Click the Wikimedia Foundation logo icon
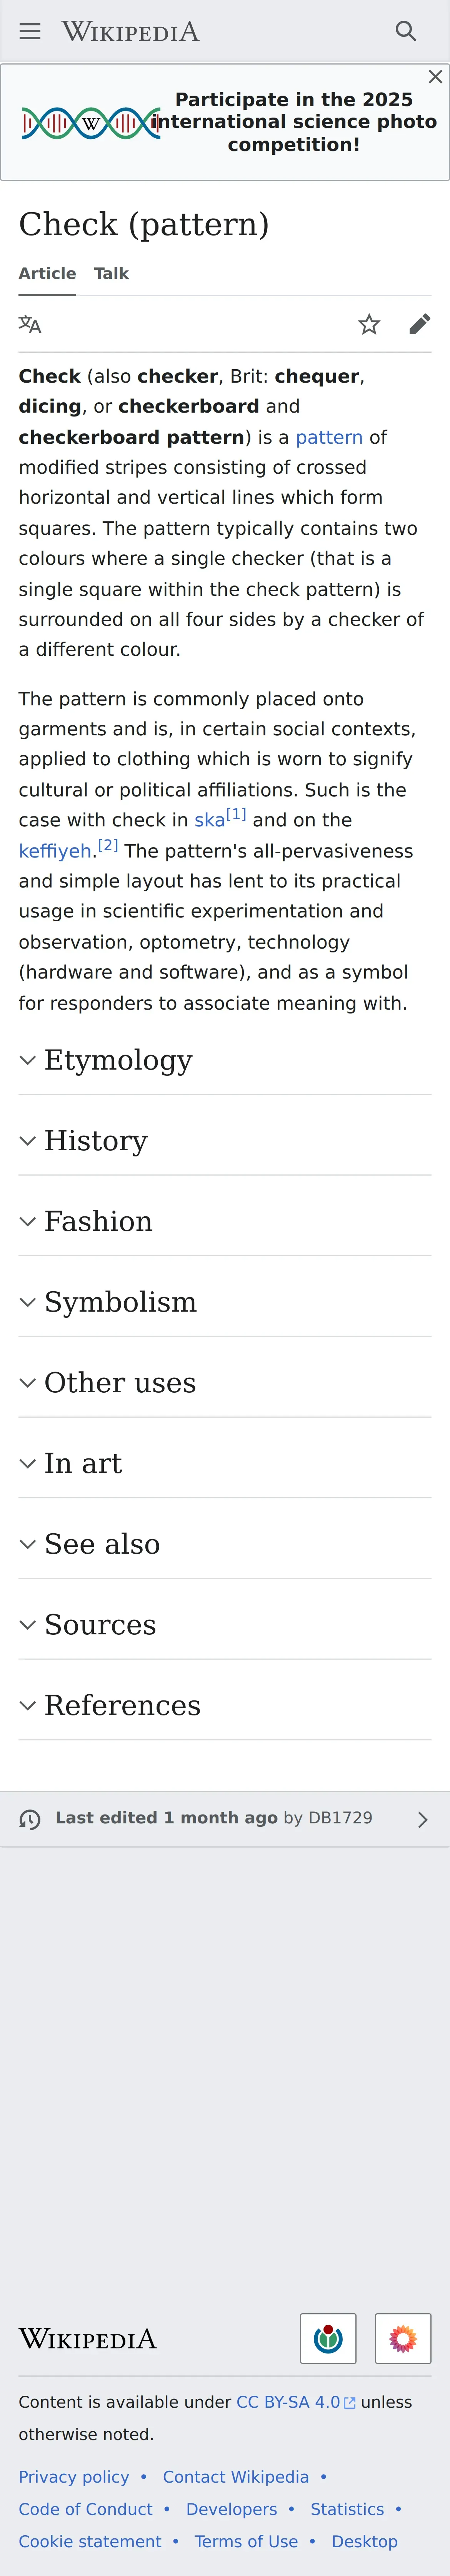 pos(328,2338)
